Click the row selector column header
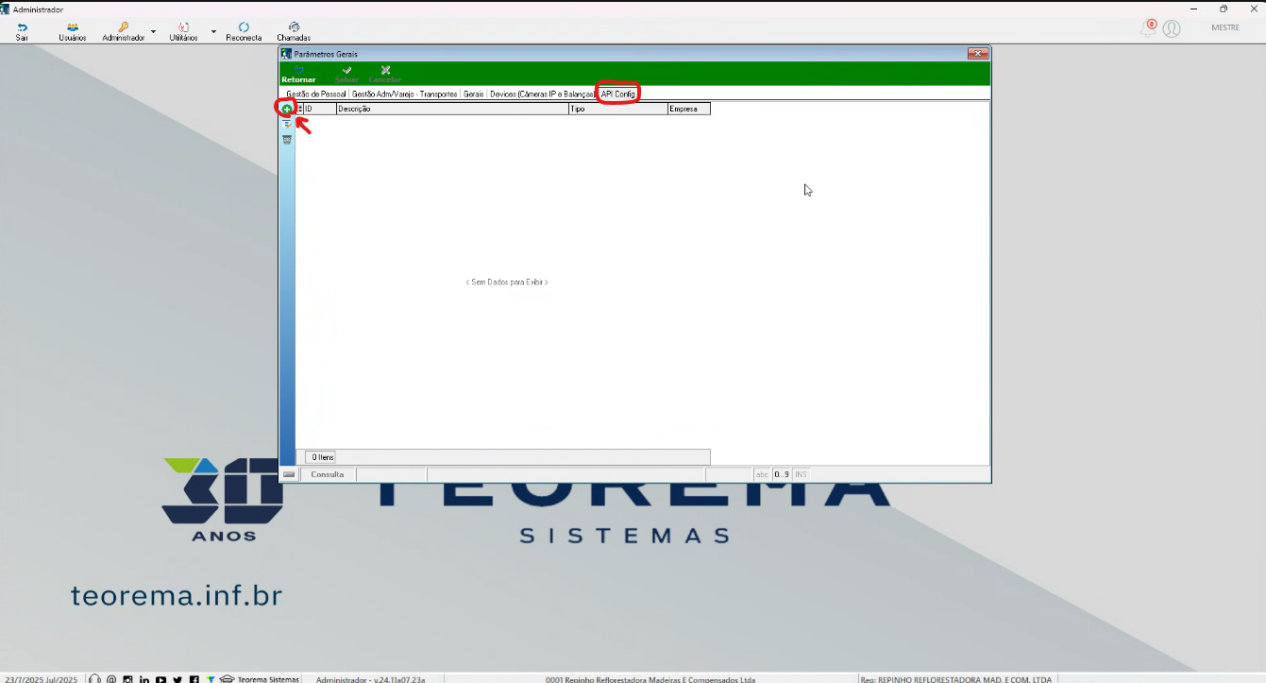The height and width of the screenshot is (683, 1266). [x=300, y=109]
